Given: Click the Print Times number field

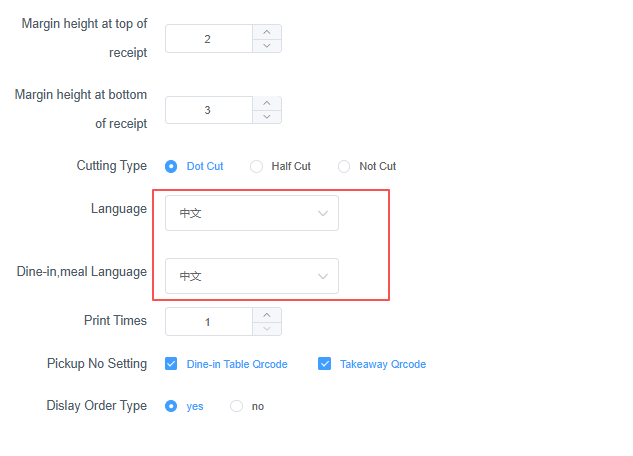Looking at the screenshot, I should click(208, 322).
